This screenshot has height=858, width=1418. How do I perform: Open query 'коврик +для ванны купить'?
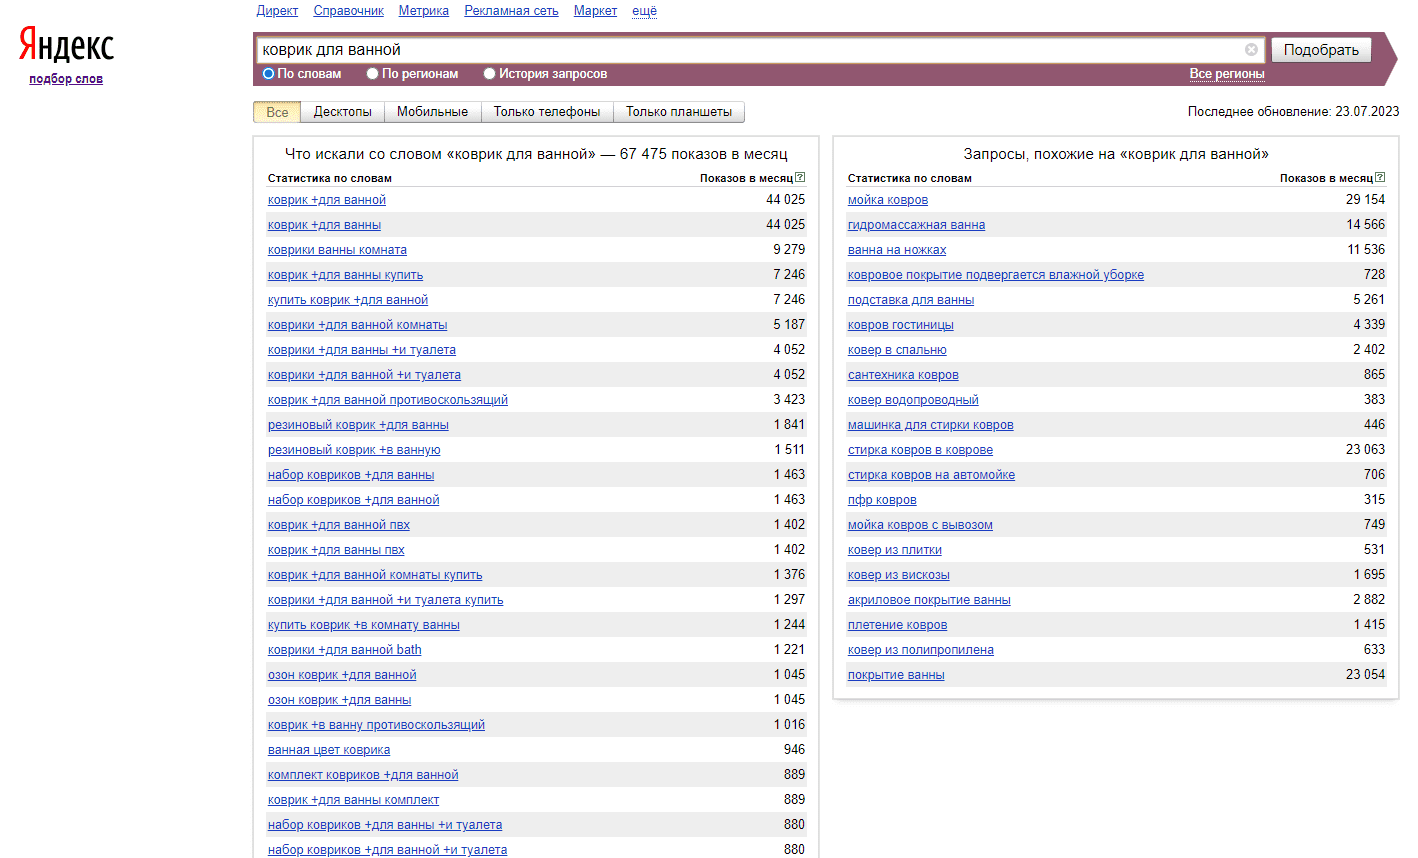point(345,275)
